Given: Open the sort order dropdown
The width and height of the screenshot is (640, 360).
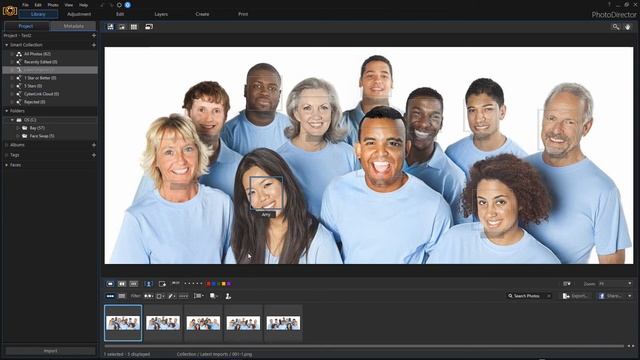Looking at the screenshot, I should click(x=198, y=296).
